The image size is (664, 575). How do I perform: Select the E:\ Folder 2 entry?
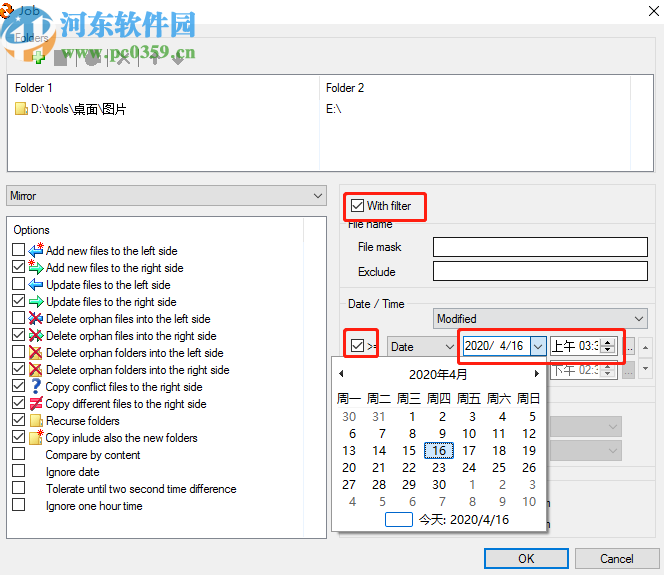(x=333, y=109)
